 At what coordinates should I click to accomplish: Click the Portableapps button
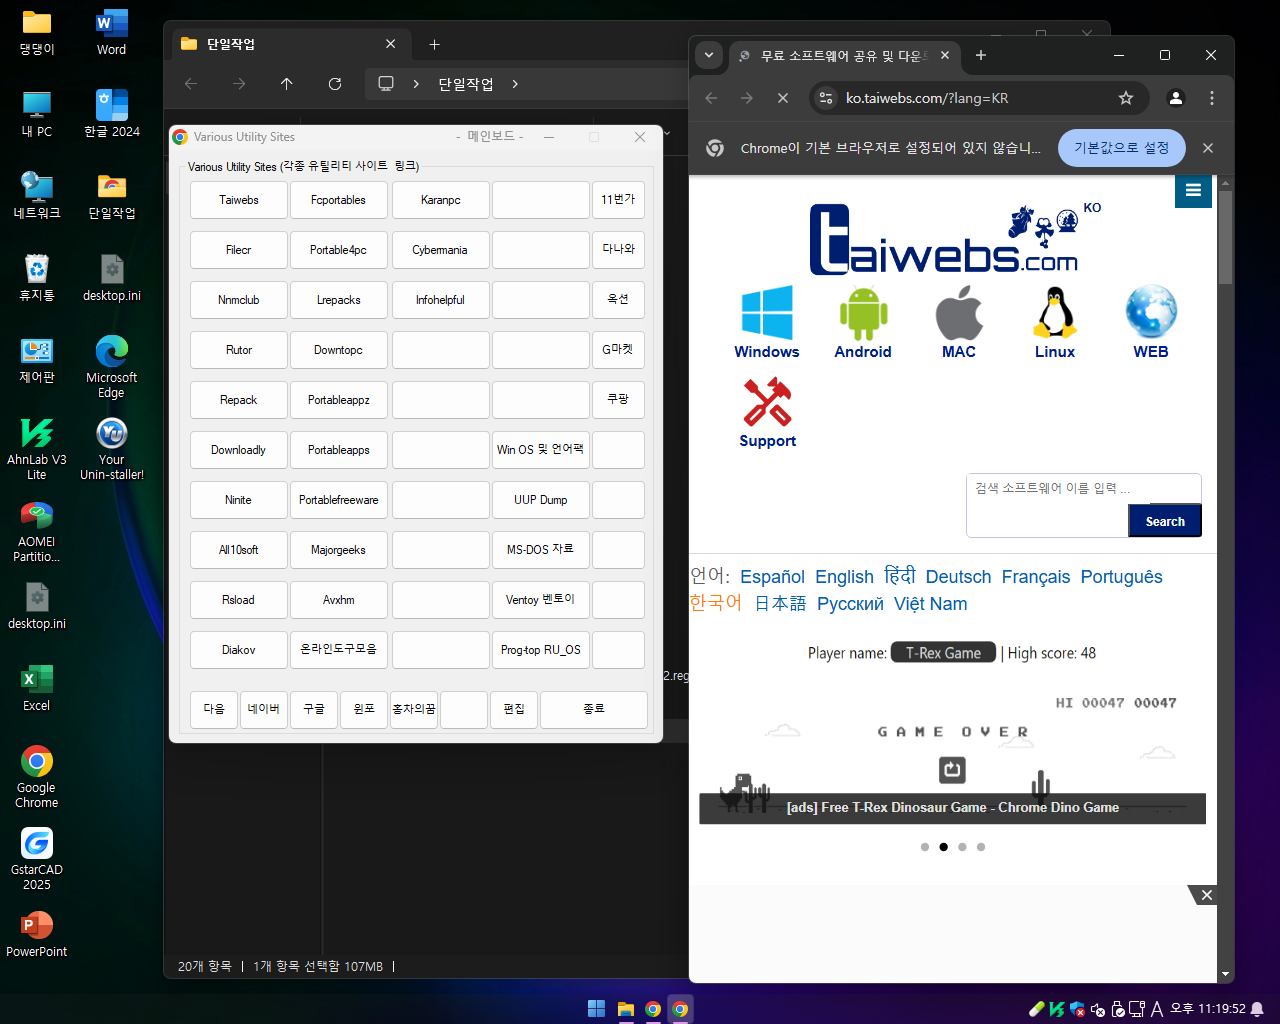tap(339, 450)
